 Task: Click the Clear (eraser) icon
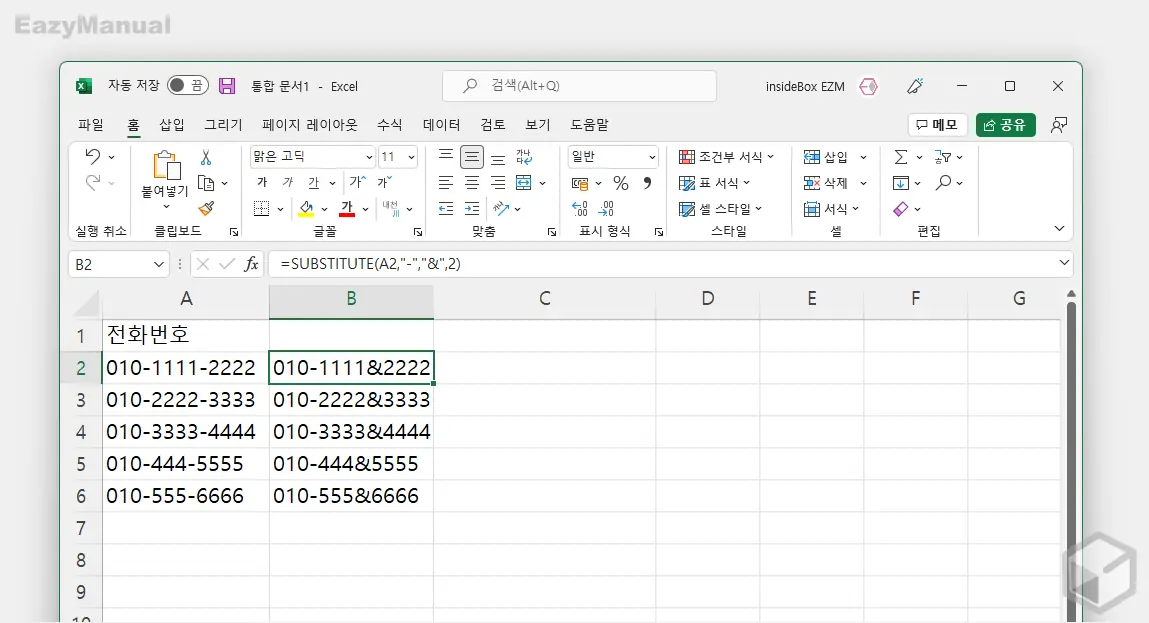click(x=899, y=208)
